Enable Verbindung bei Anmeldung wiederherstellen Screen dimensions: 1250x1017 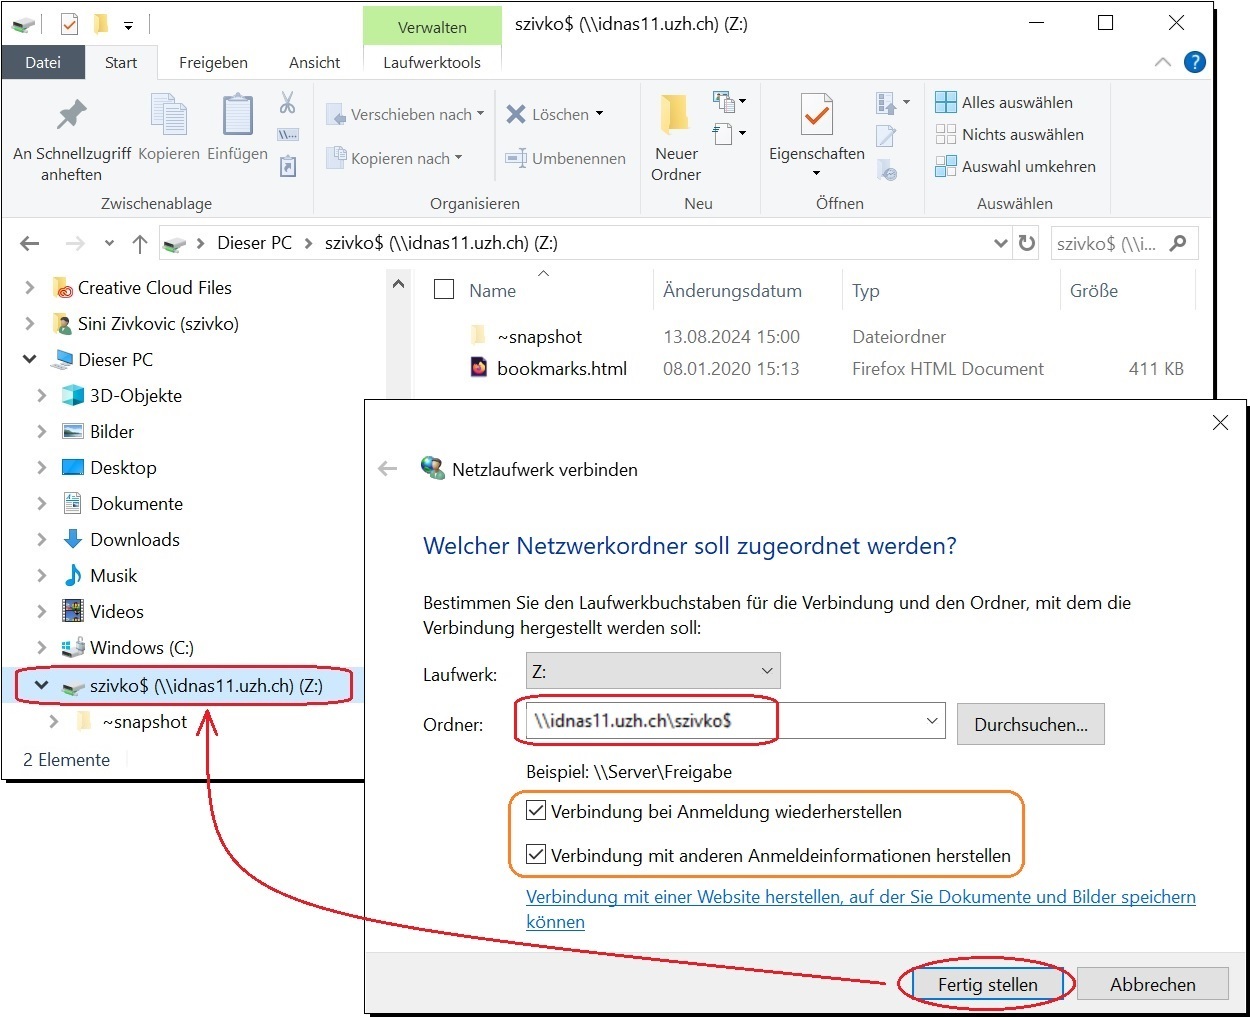(536, 811)
